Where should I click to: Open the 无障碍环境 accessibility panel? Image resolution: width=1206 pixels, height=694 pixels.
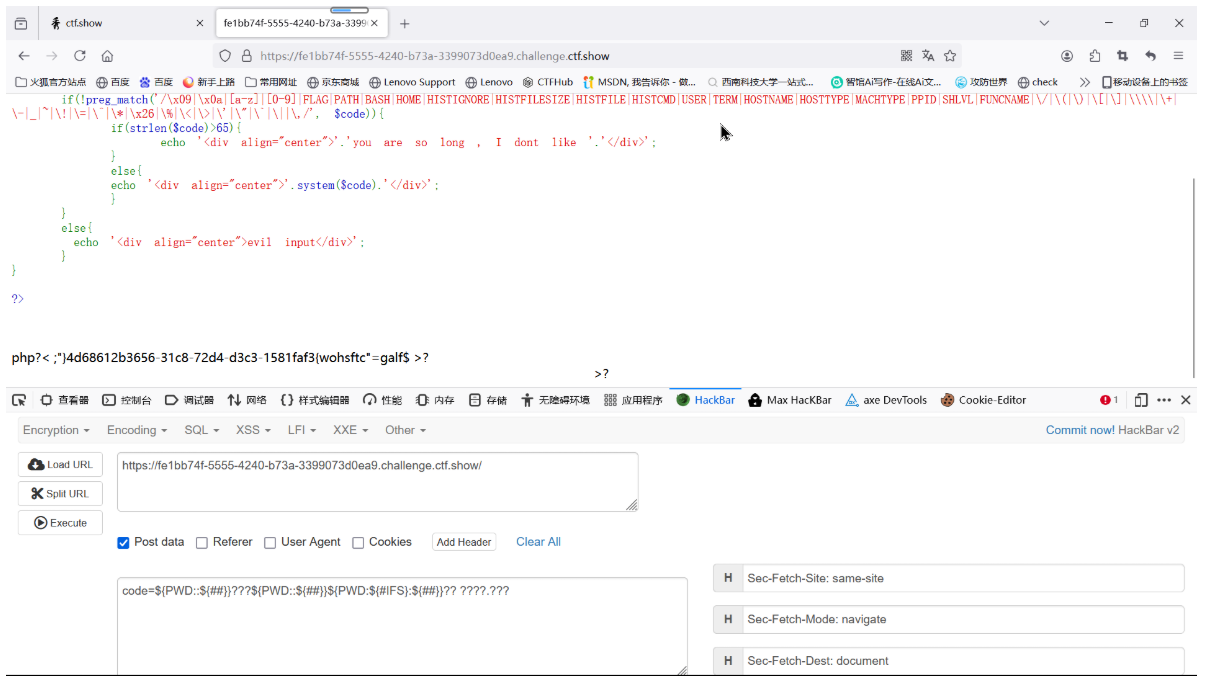point(555,400)
